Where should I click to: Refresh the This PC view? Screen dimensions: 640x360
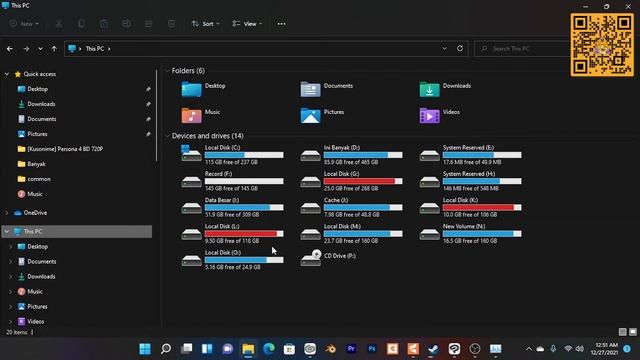coord(460,48)
